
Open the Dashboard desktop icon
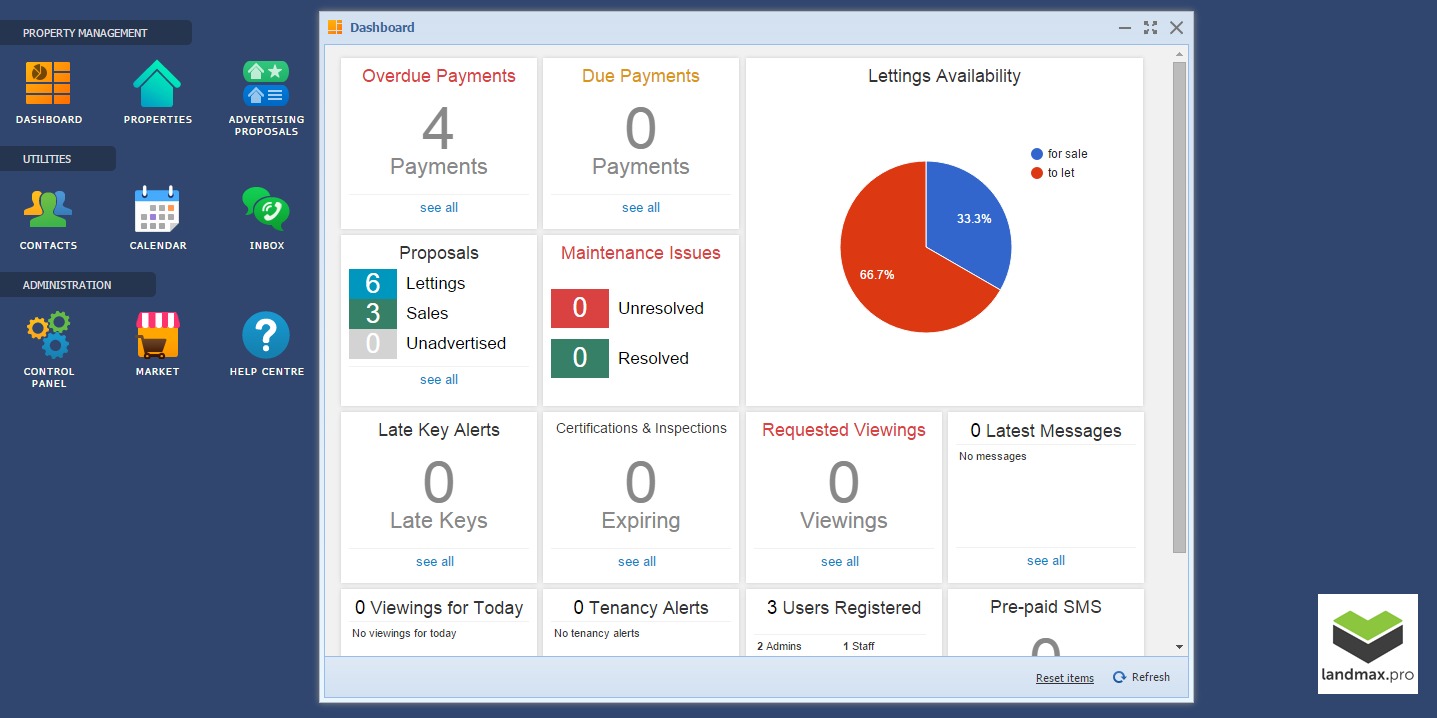click(48, 85)
